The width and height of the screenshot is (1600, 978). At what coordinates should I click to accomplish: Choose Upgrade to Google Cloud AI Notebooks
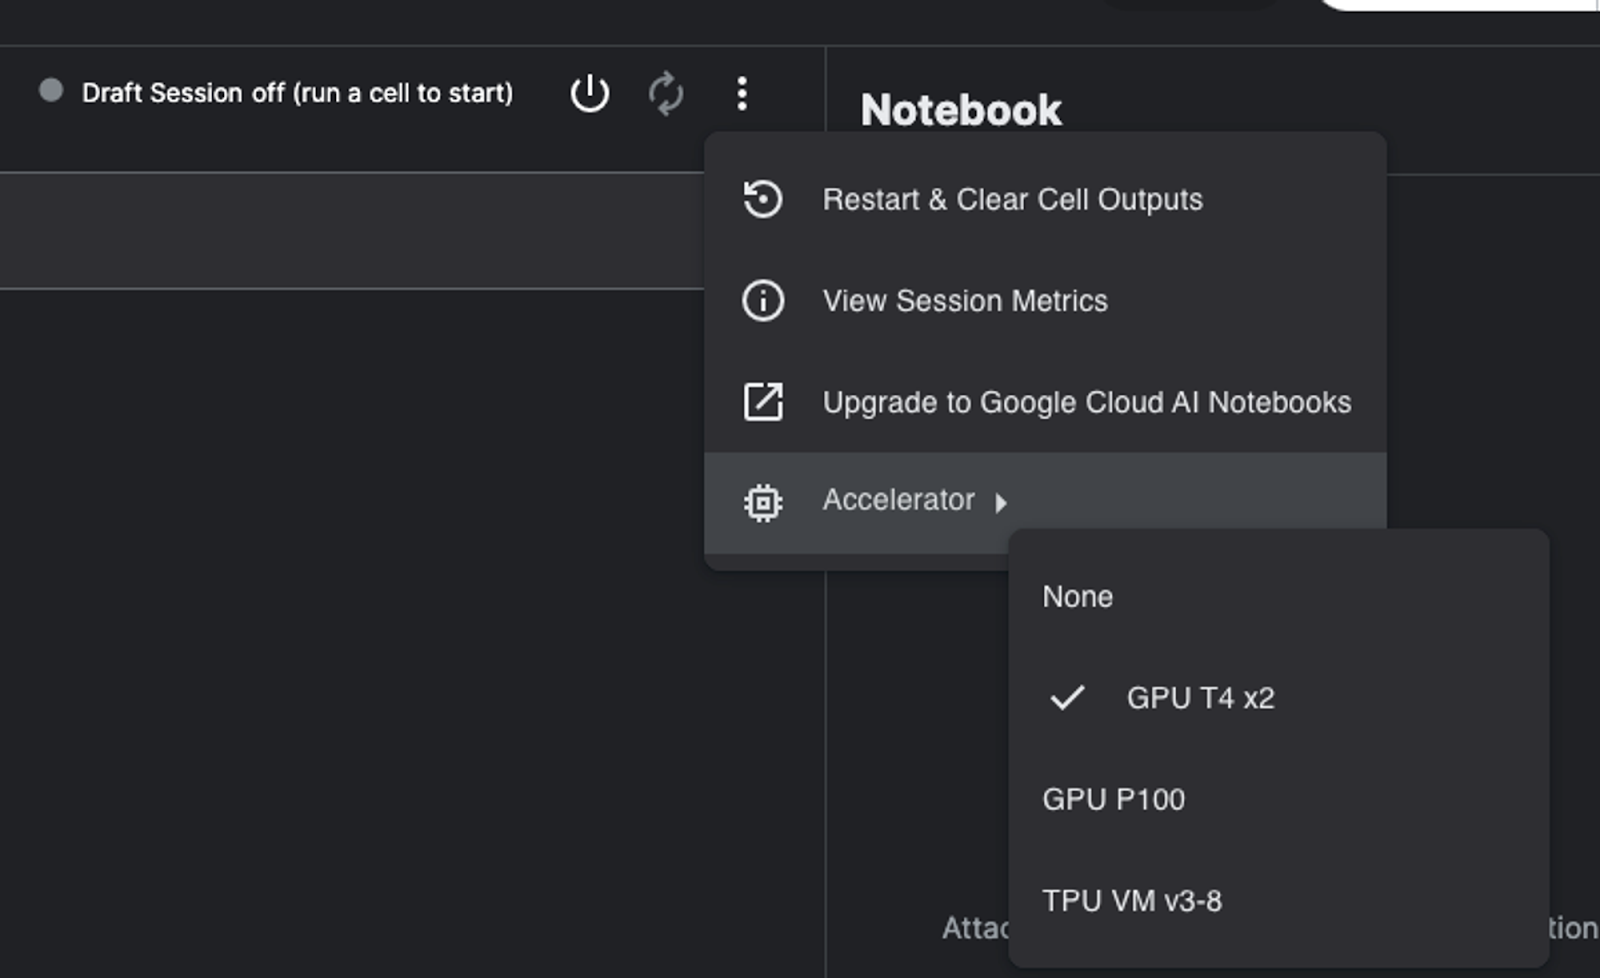point(1045,402)
